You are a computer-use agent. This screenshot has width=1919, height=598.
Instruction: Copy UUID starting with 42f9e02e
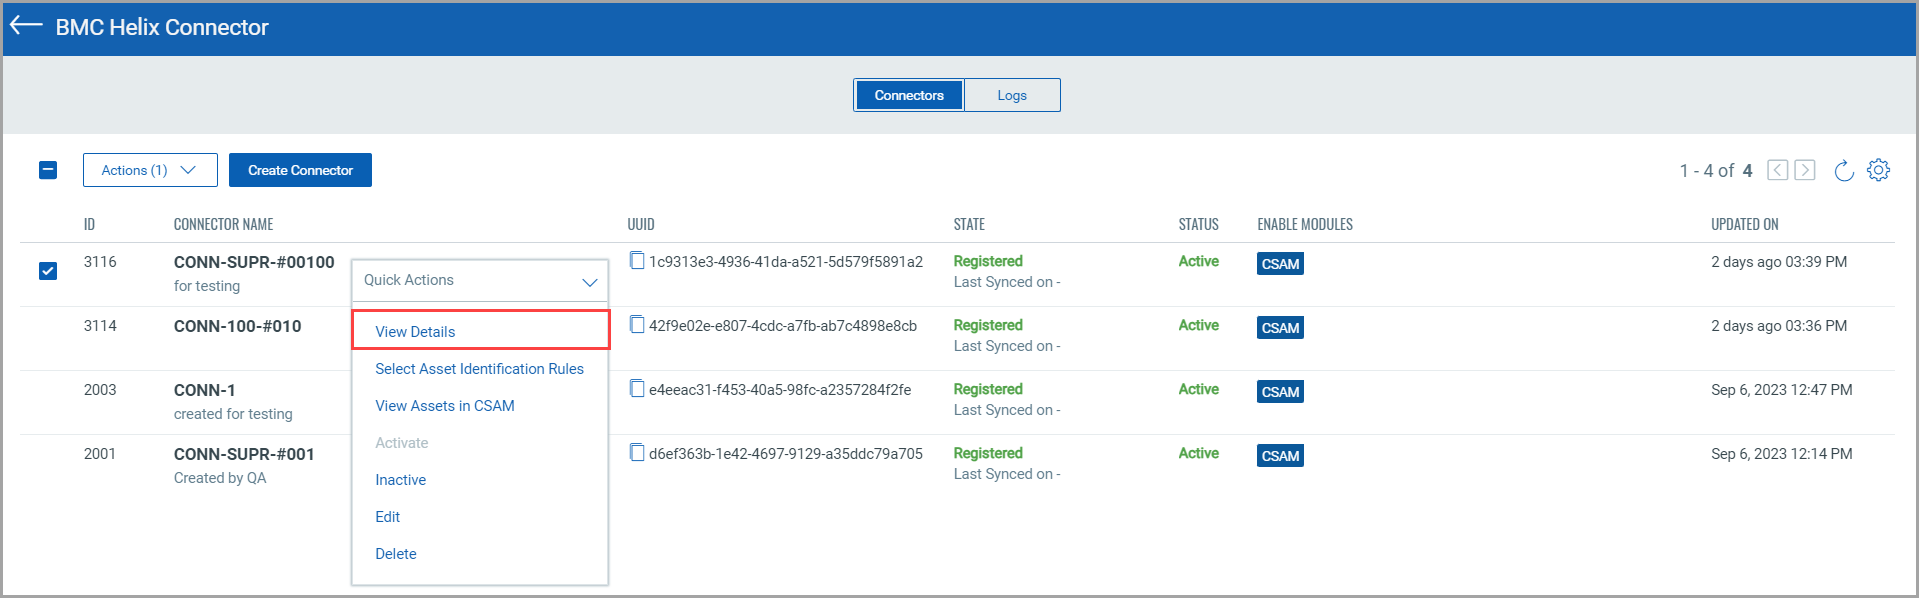tap(637, 325)
